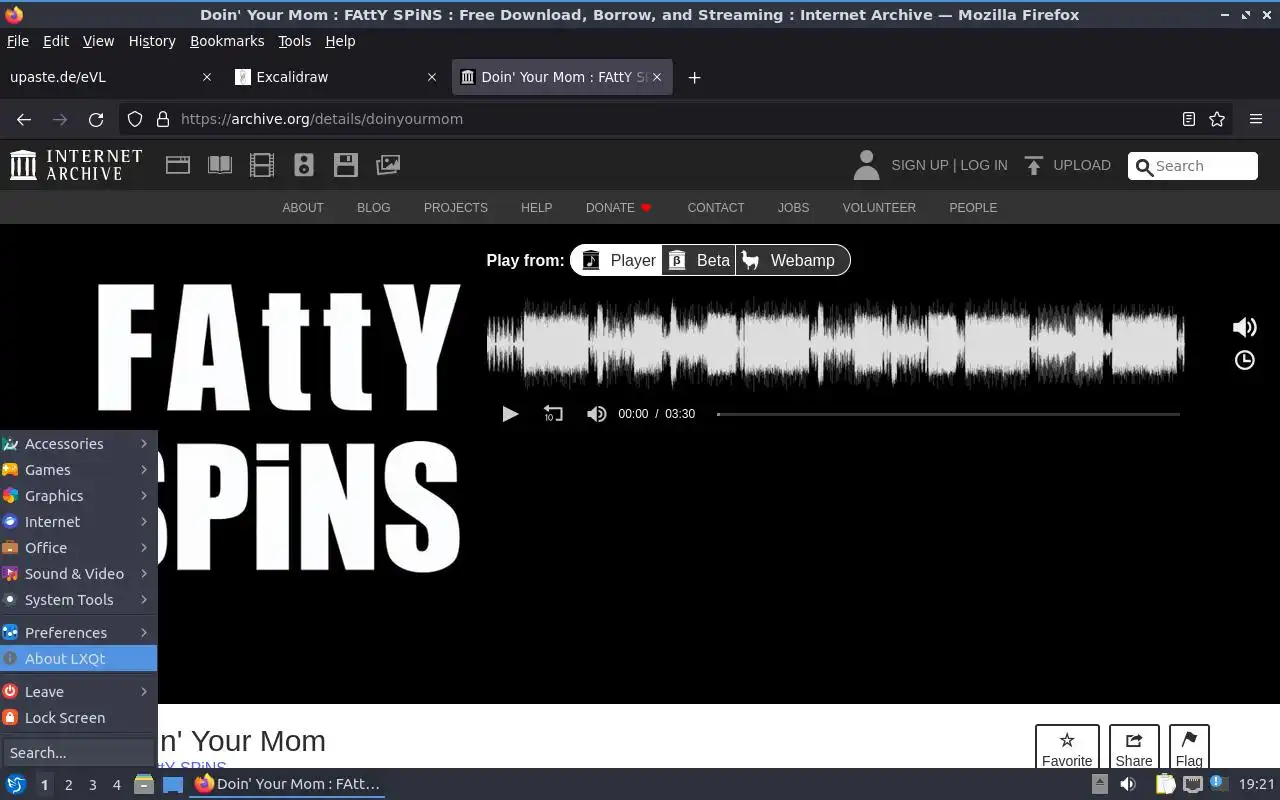1280x800 pixels.
Task: Click the SIGN UP link
Action: (x=919, y=165)
